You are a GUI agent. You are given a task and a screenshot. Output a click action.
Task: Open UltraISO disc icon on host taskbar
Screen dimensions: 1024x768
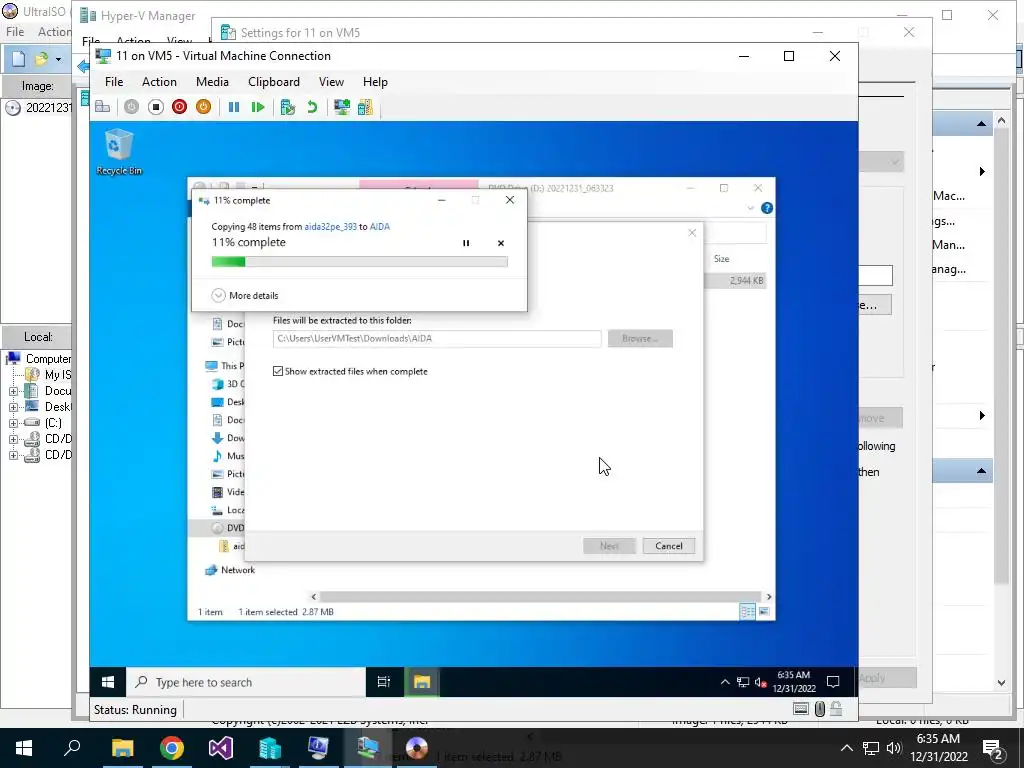[417, 748]
